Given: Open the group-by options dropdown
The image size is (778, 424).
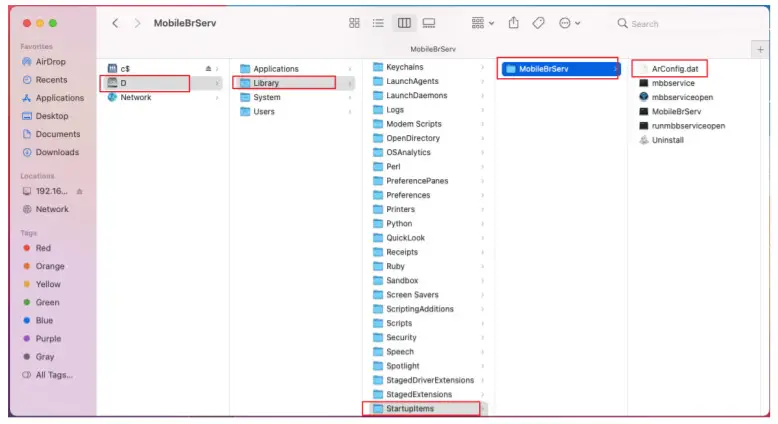Looking at the screenshot, I should point(483,23).
